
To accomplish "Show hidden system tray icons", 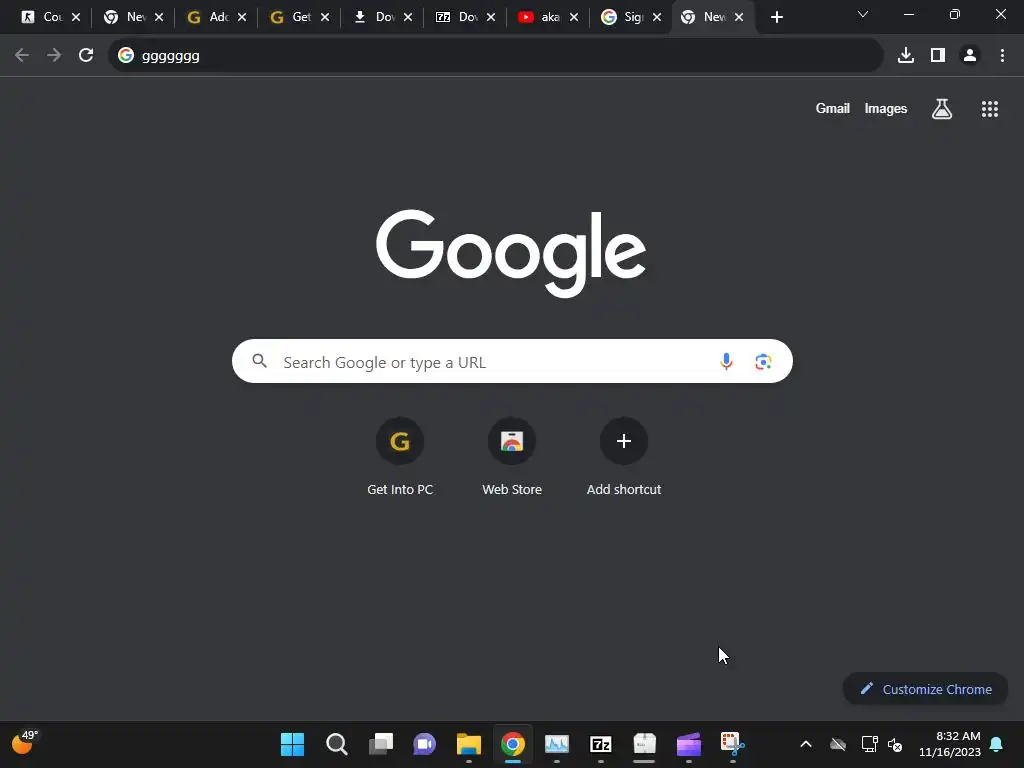I will [806, 744].
